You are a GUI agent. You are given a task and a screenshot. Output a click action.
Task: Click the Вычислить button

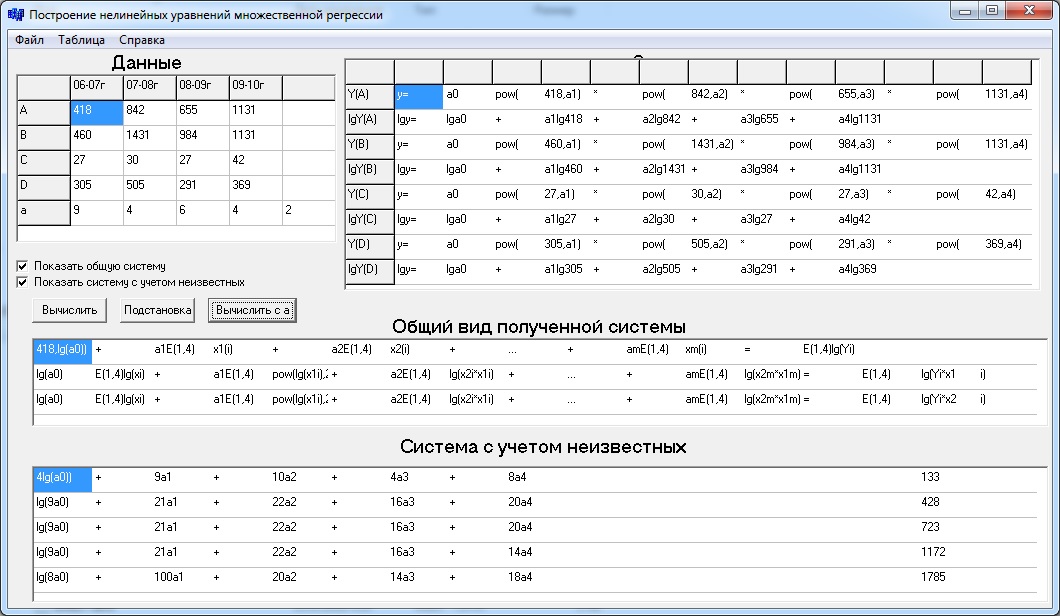(x=70, y=310)
